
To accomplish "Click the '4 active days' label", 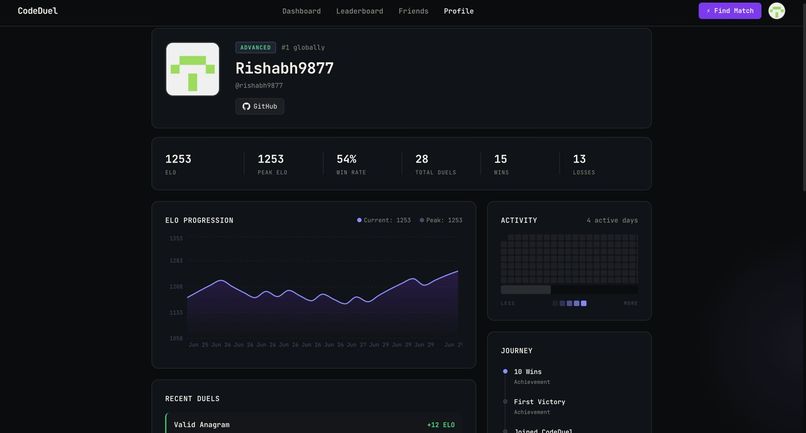I will tap(612, 220).
